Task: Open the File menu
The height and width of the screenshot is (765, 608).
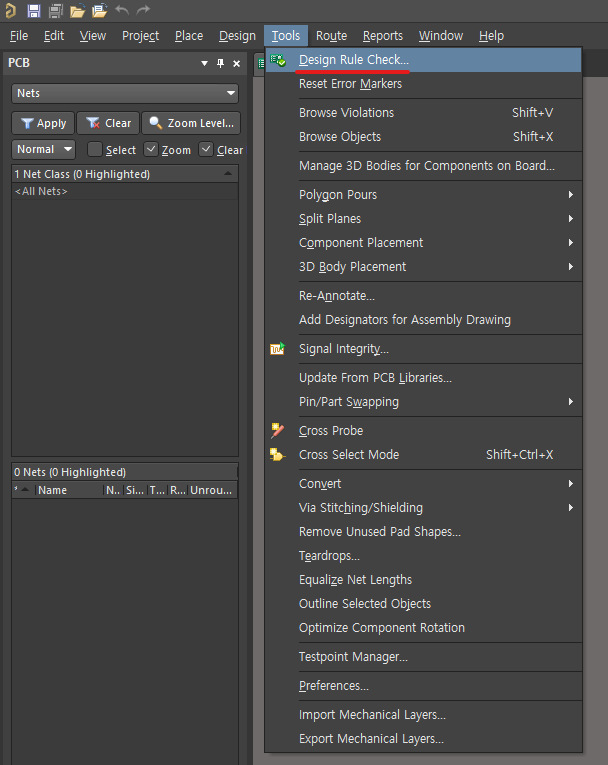Action: [19, 36]
